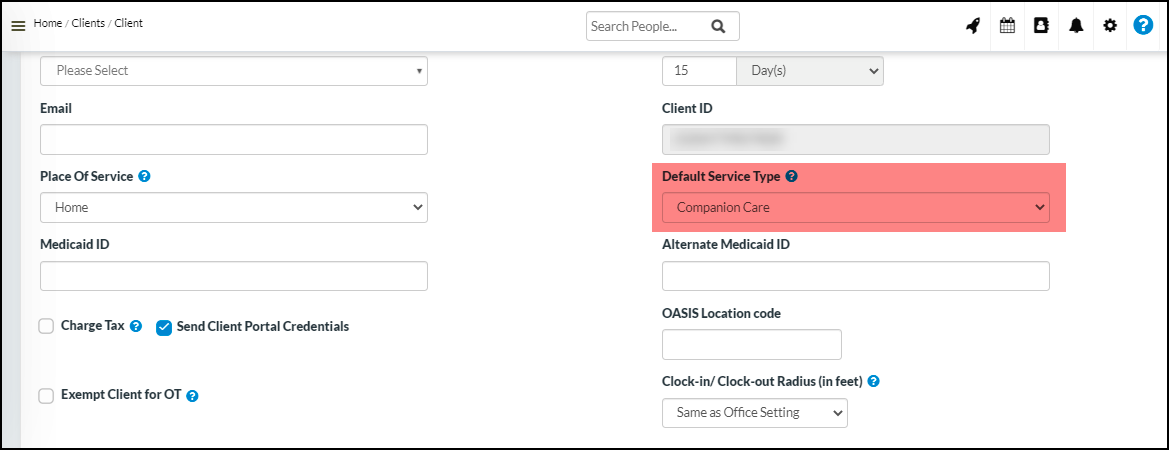
Task: Open the Day(s) unit dropdown
Action: [809, 71]
